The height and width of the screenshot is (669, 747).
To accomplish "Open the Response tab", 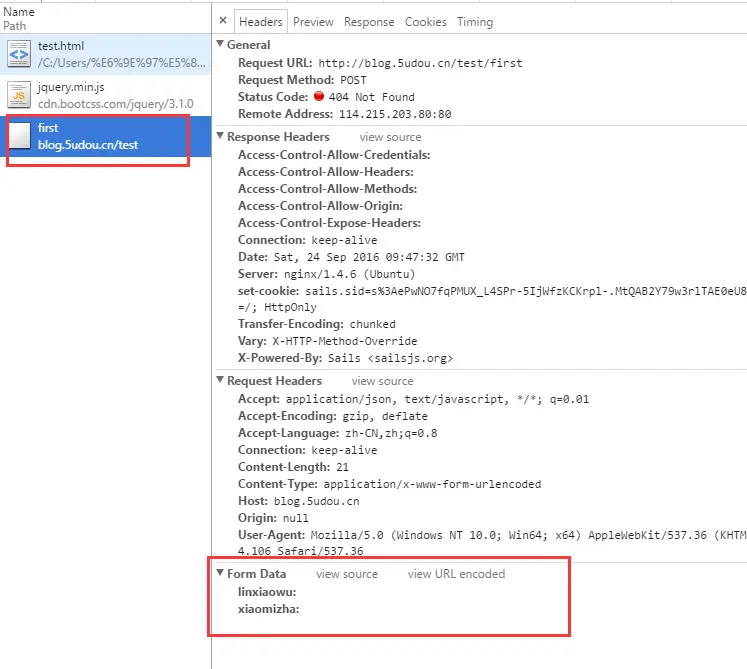I will (369, 22).
